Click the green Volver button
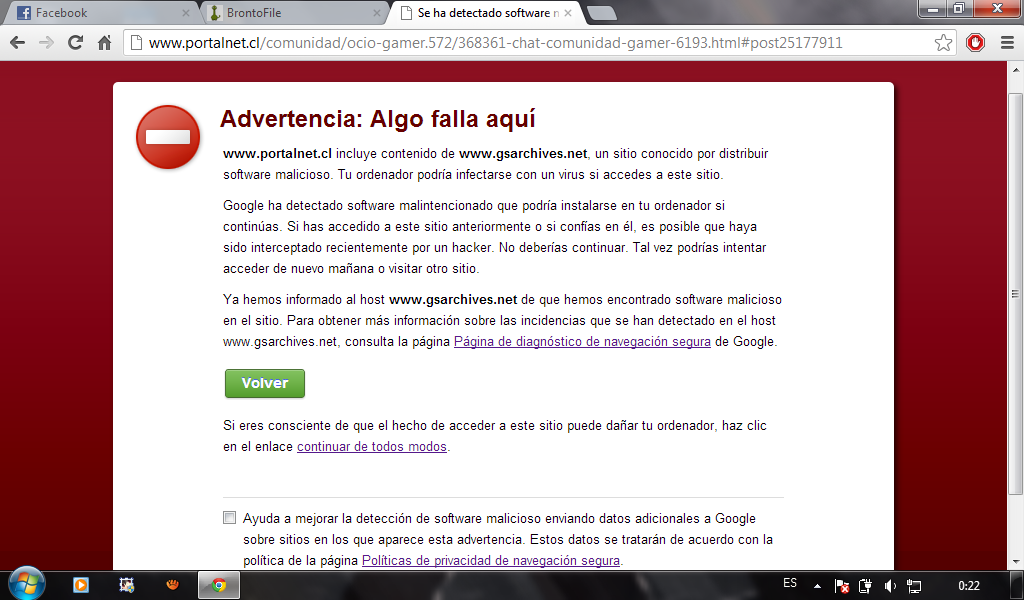Image resolution: width=1024 pixels, height=600 pixels. pos(264,383)
